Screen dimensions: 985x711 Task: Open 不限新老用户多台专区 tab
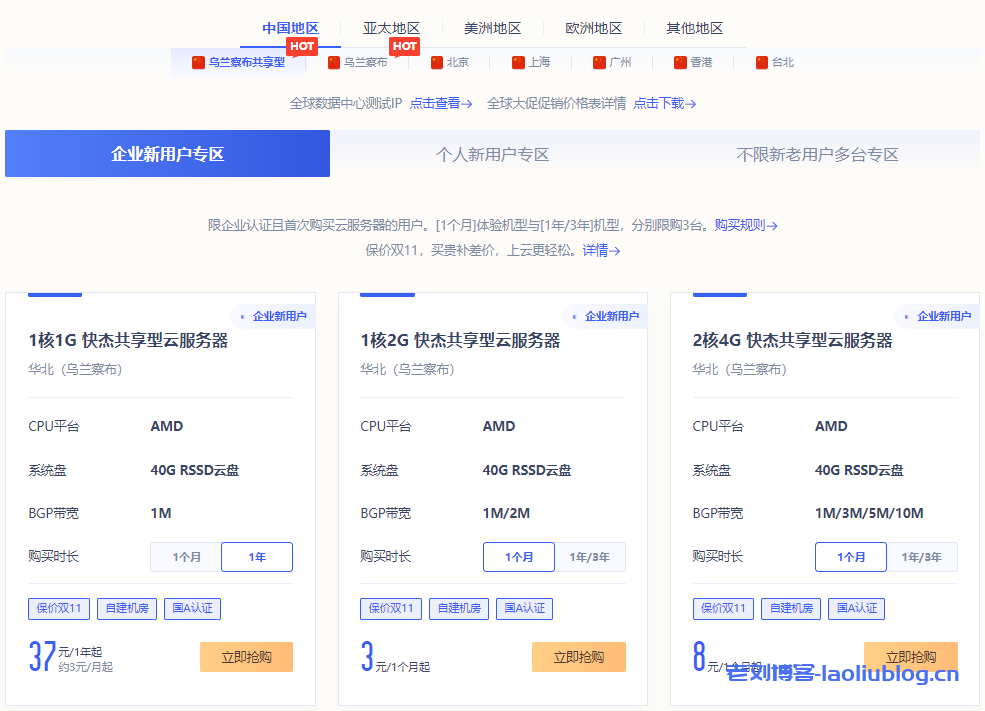[817, 154]
